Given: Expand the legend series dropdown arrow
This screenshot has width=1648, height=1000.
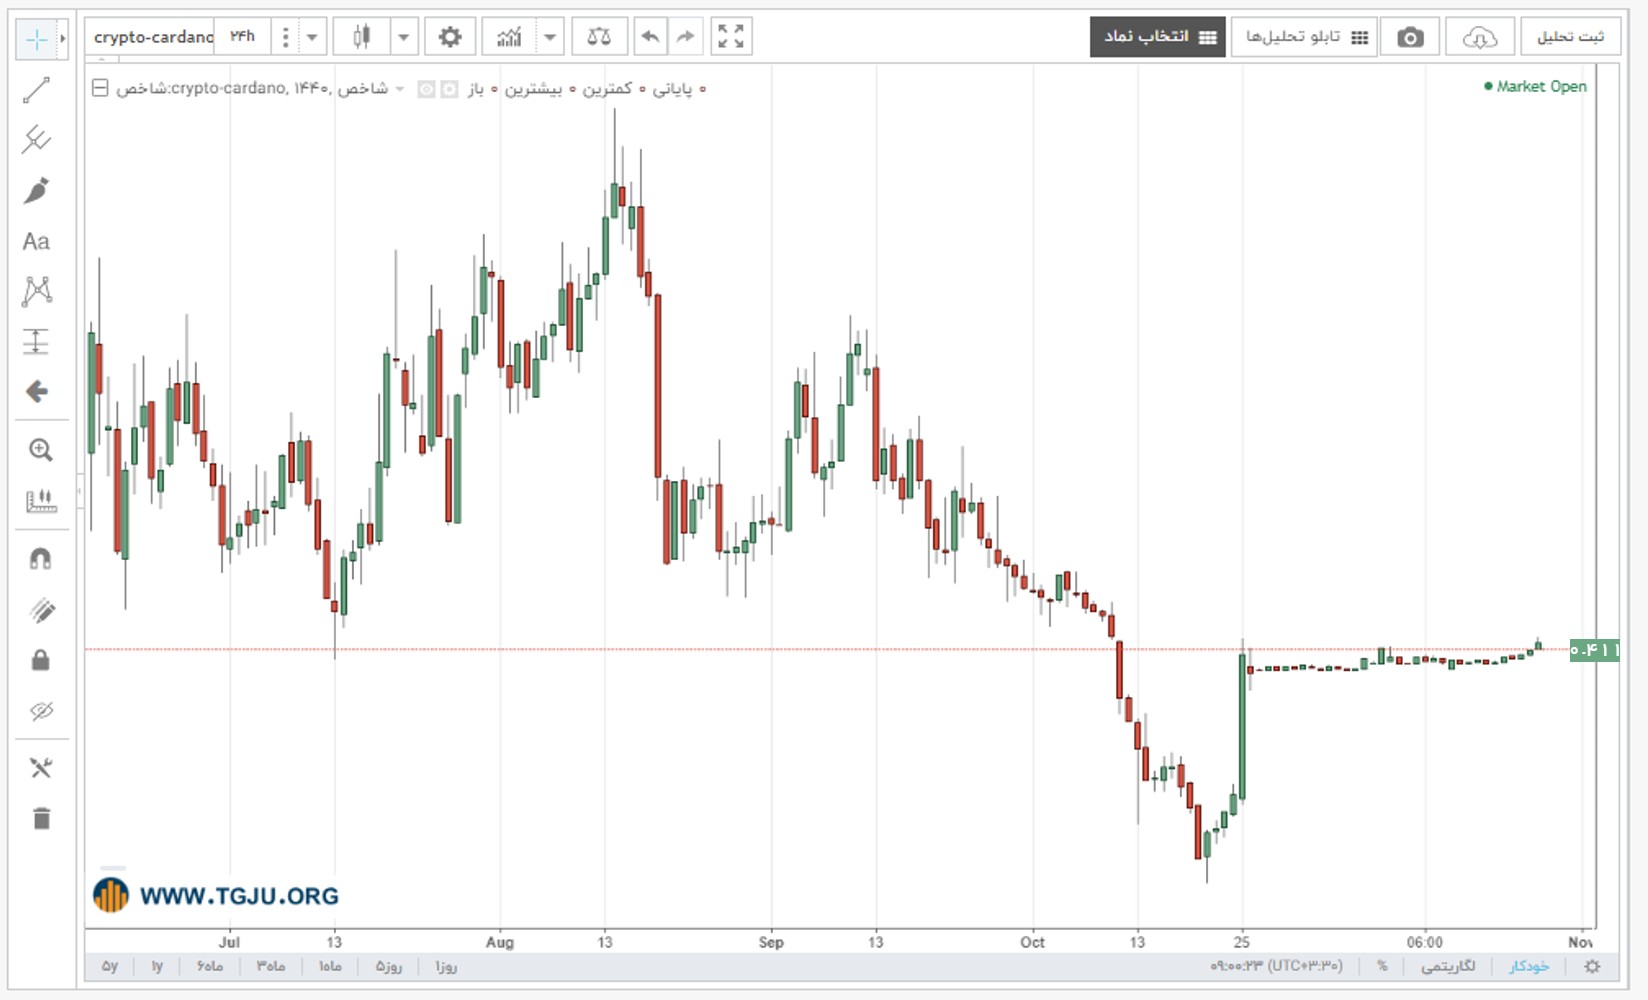Looking at the screenshot, I should click(400, 89).
